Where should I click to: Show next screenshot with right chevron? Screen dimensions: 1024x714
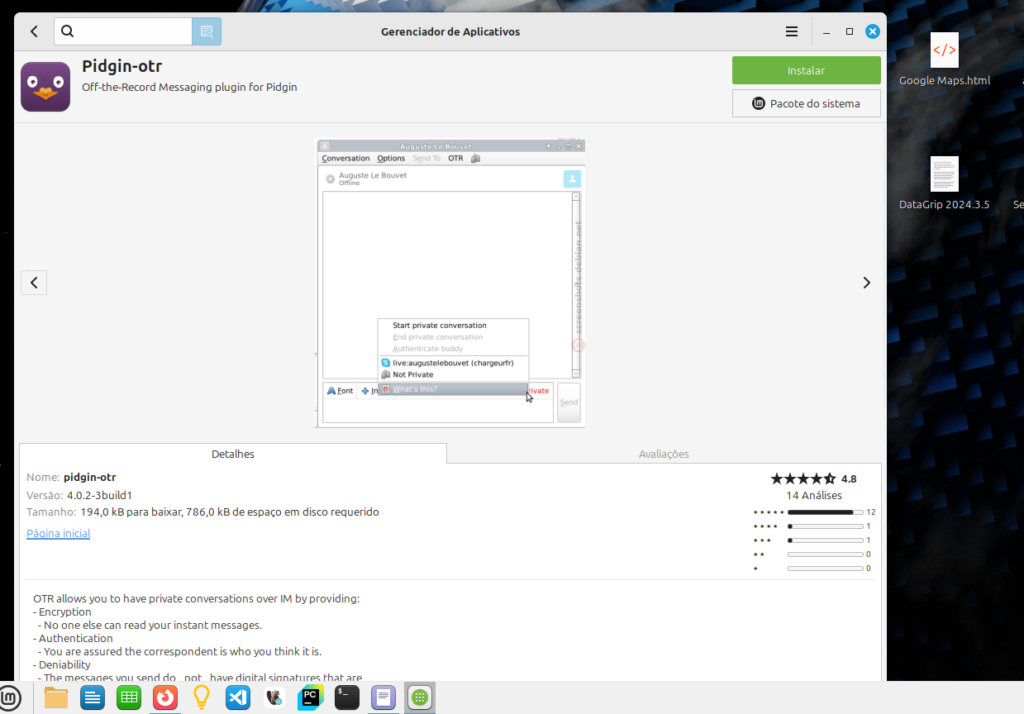866,283
